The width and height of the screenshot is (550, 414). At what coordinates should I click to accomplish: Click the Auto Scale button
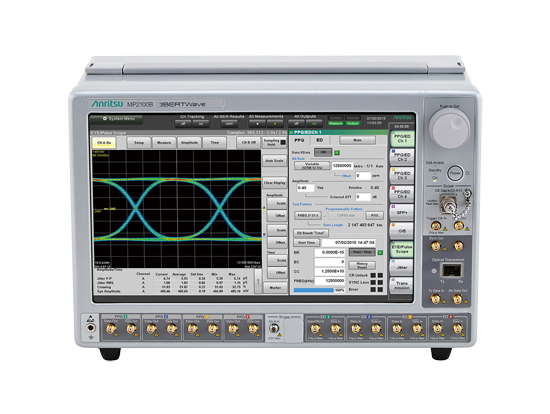pos(275,161)
